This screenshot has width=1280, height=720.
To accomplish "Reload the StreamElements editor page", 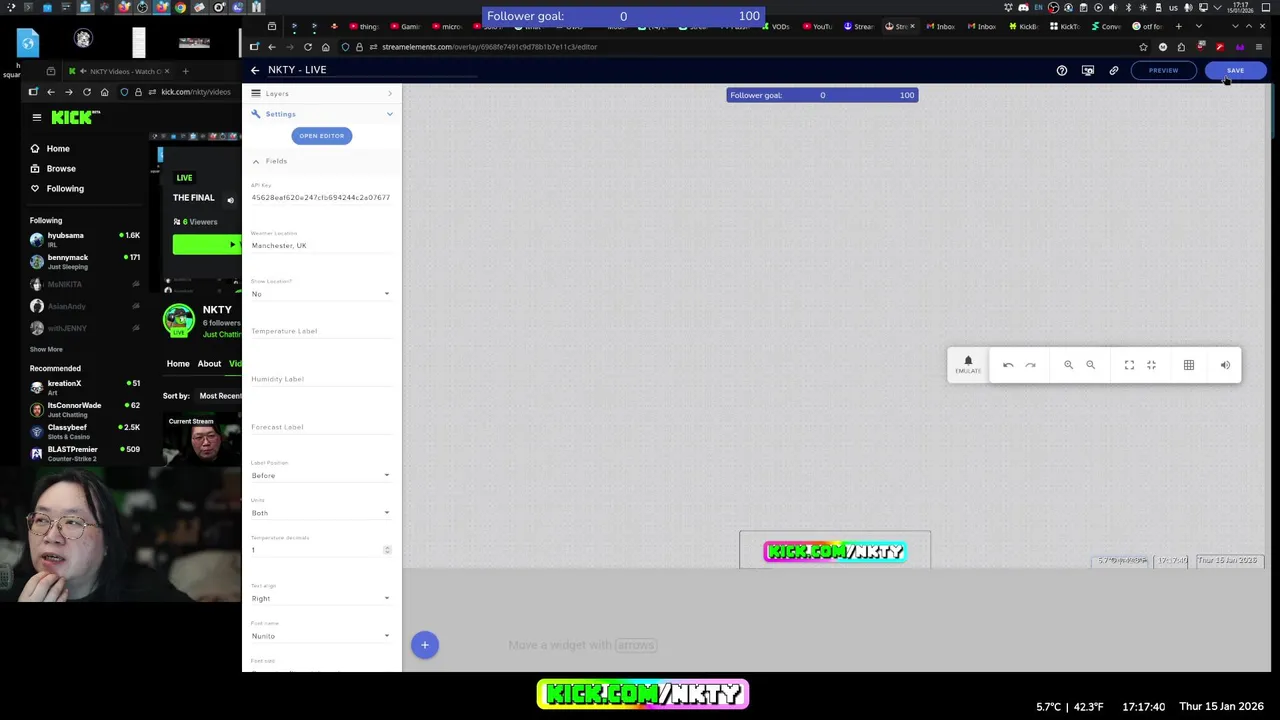I will (x=307, y=47).
